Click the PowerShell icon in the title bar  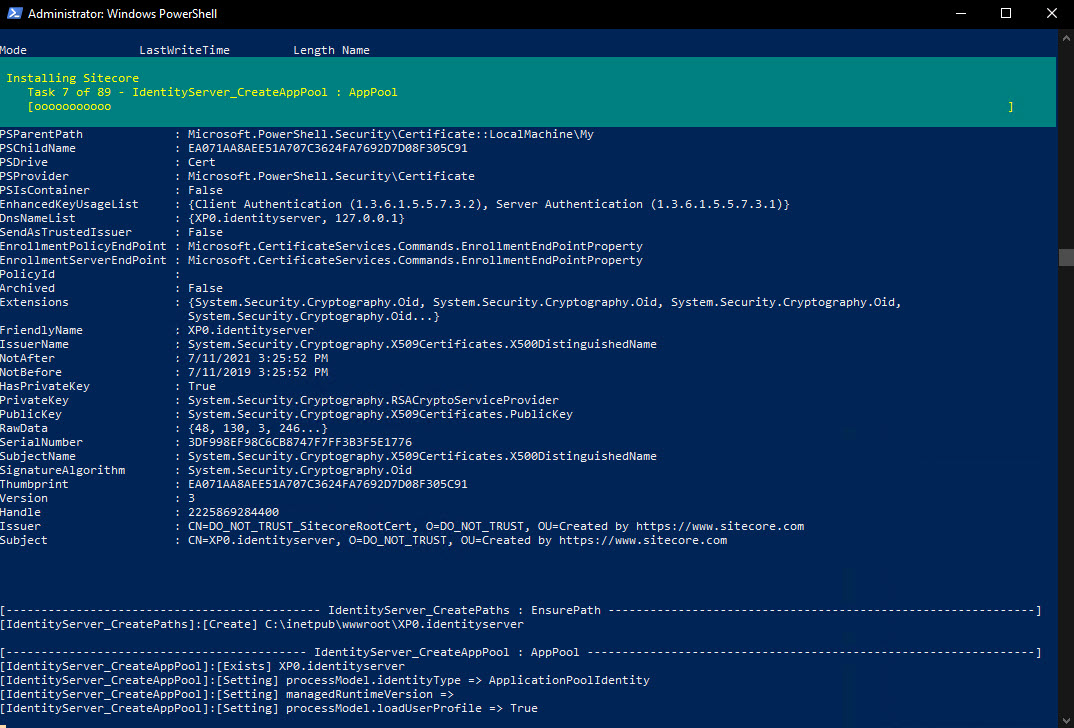14,14
